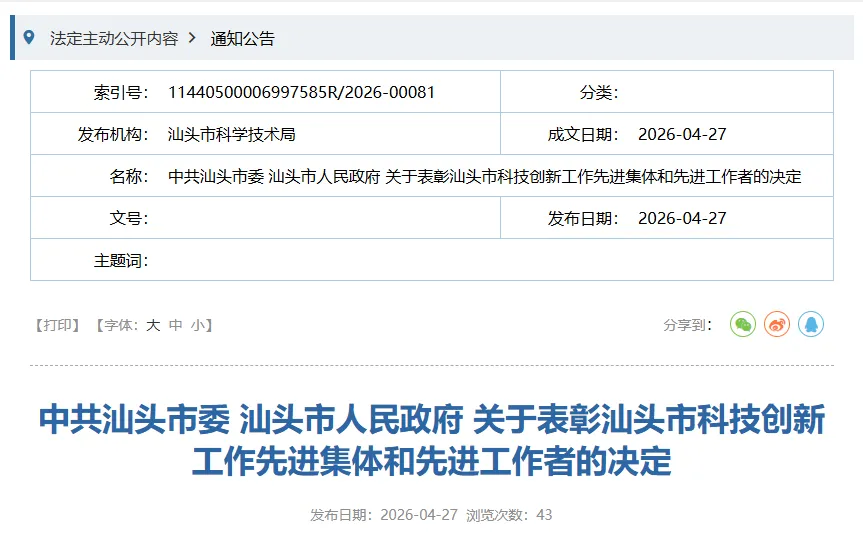Set font size to 大 (large)
863x535 pixels.
153,325
